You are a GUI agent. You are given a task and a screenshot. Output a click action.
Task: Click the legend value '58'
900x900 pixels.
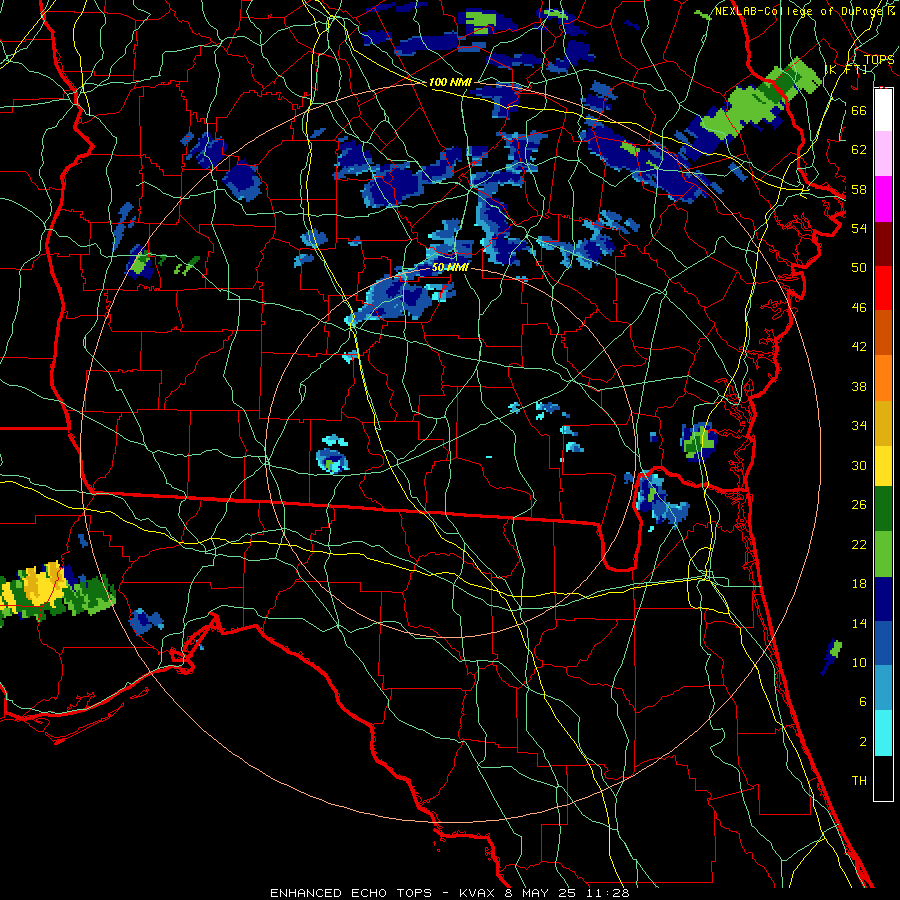859,189
